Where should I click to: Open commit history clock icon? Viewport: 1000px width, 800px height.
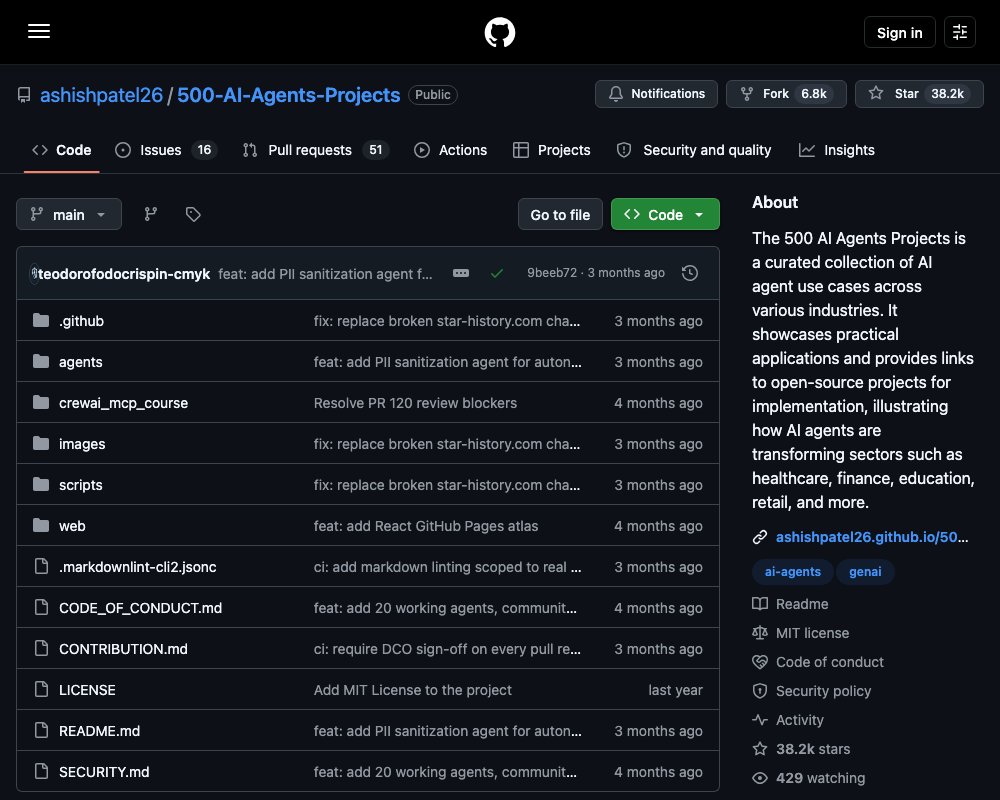(x=689, y=273)
